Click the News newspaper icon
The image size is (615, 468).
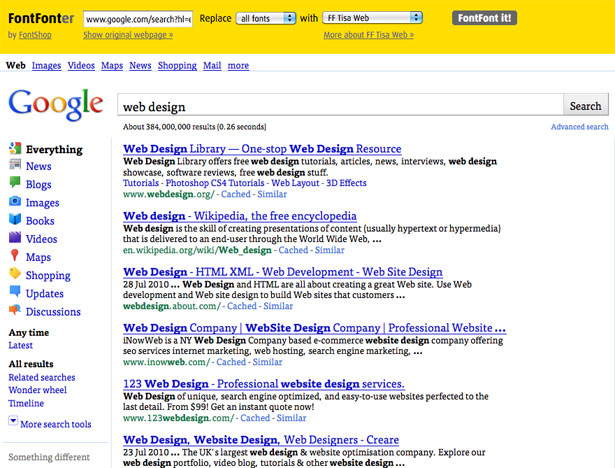point(15,165)
